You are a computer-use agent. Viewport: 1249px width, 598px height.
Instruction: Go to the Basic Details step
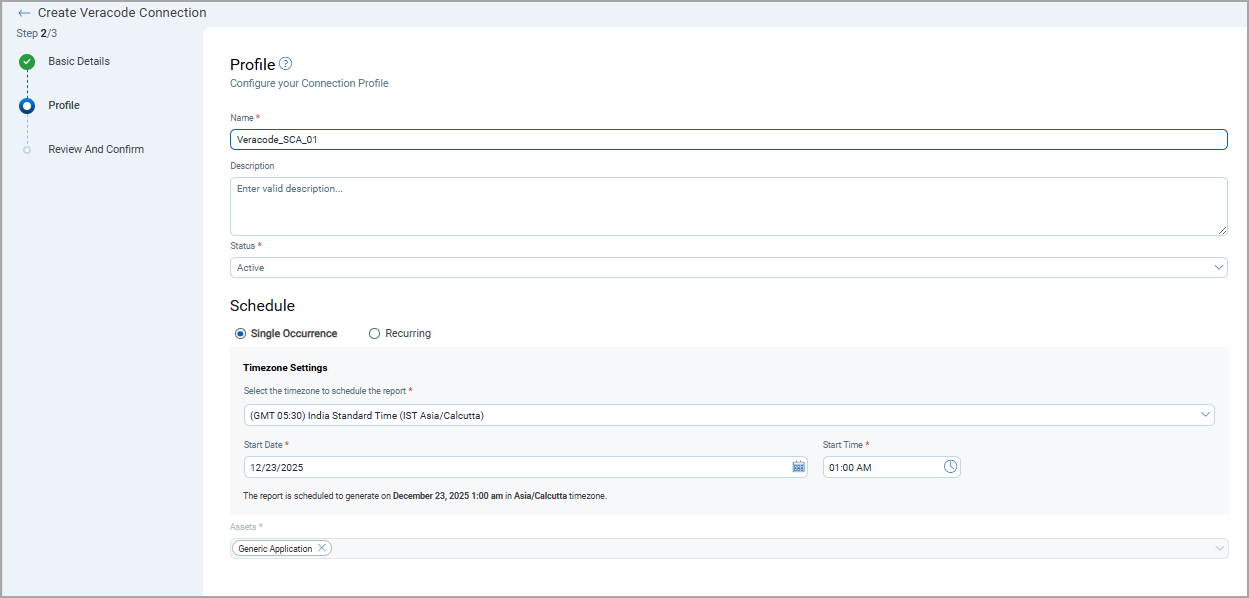coord(79,62)
